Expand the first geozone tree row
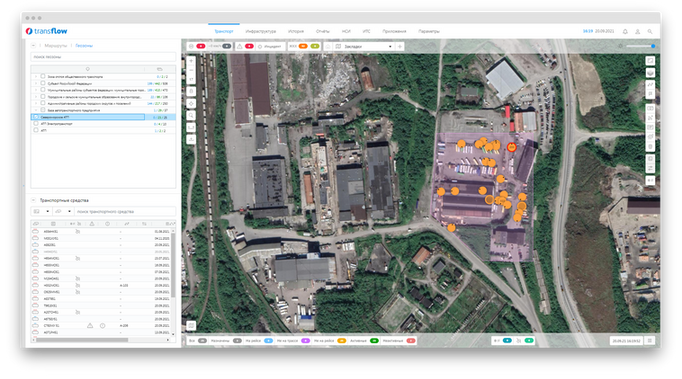 point(36,77)
